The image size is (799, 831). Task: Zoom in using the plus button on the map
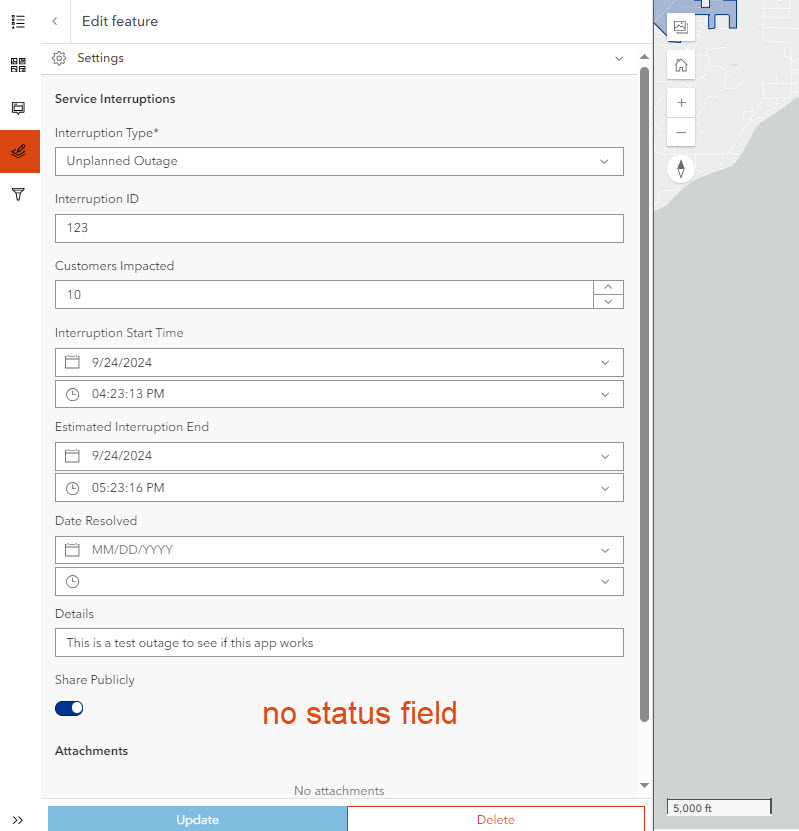click(x=680, y=101)
